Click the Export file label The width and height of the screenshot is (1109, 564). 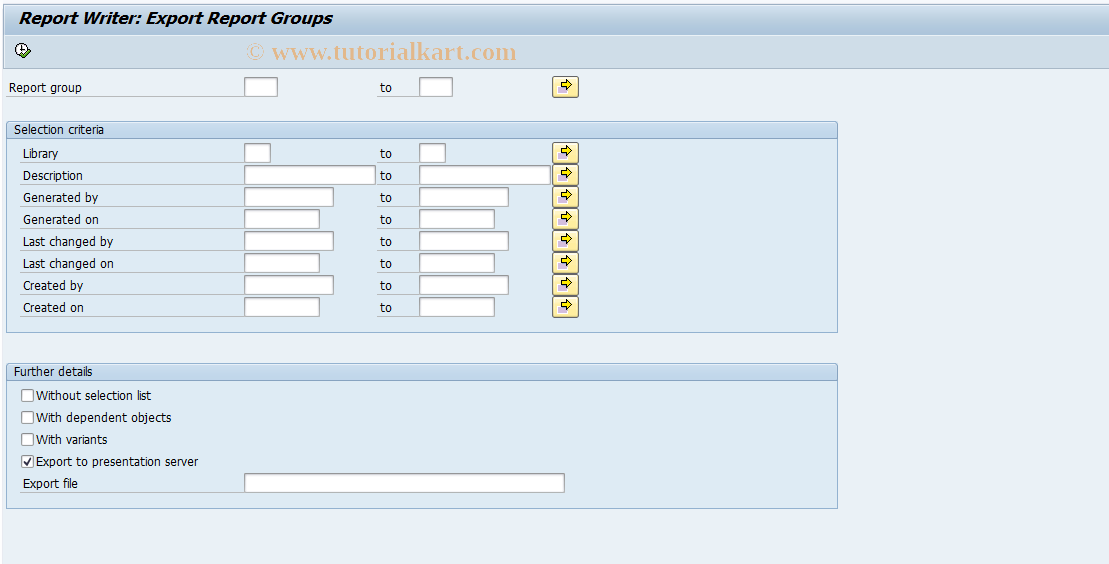point(50,483)
